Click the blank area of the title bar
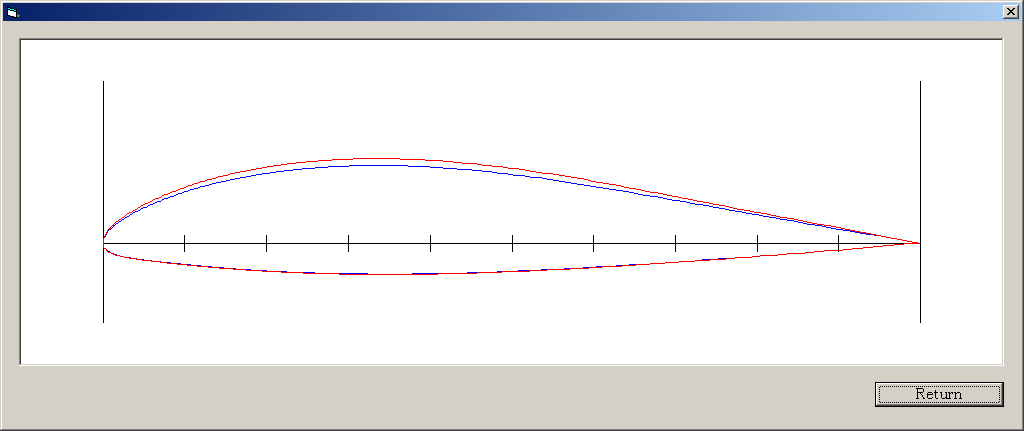 pos(500,12)
